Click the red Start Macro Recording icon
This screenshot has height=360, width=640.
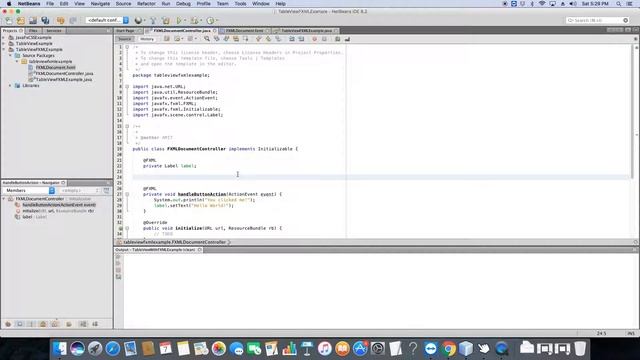(314, 39)
